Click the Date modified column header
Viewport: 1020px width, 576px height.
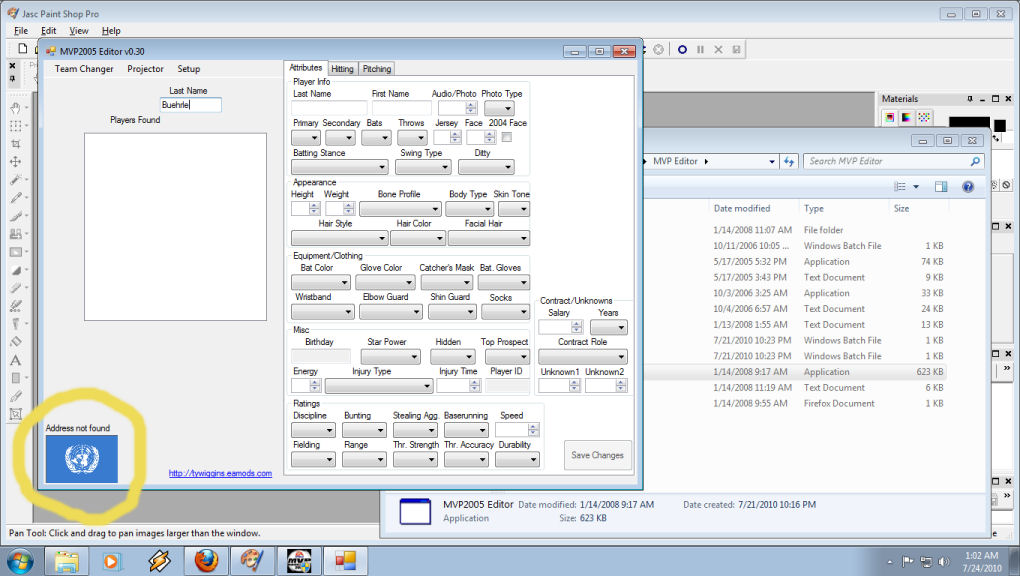[742, 208]
